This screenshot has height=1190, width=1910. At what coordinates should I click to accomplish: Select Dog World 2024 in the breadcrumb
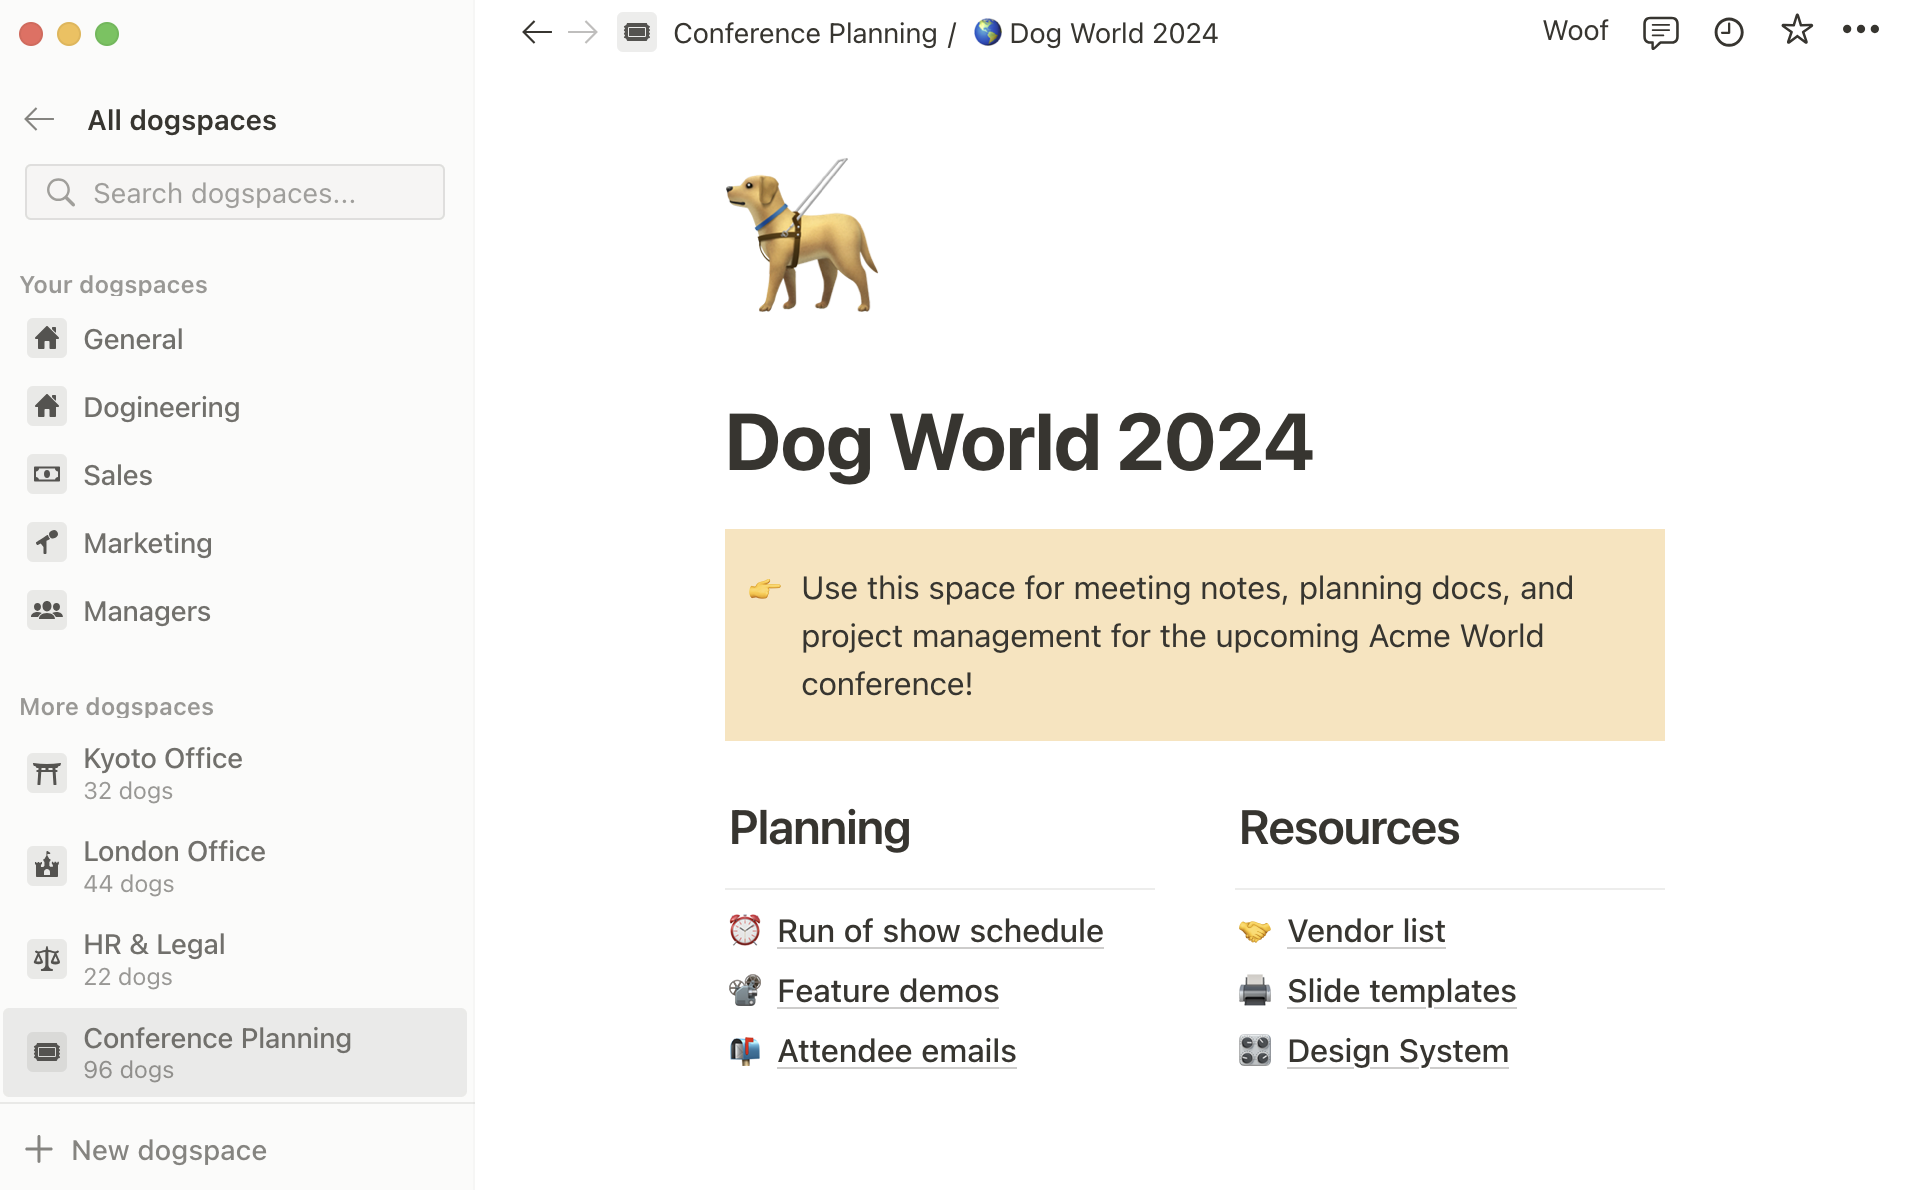click(1113, 32)
